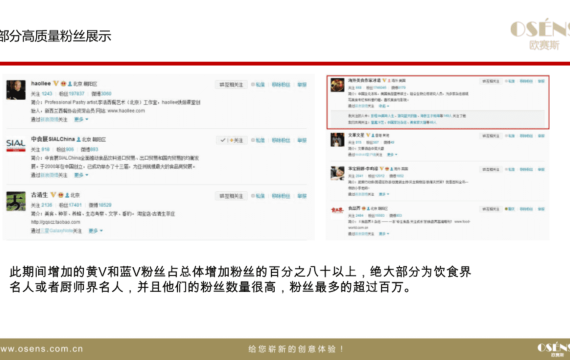This screenshot has width=570, height=360.
Task: Open 古清生's fans count 17401
Action: (x=75, y=205)
